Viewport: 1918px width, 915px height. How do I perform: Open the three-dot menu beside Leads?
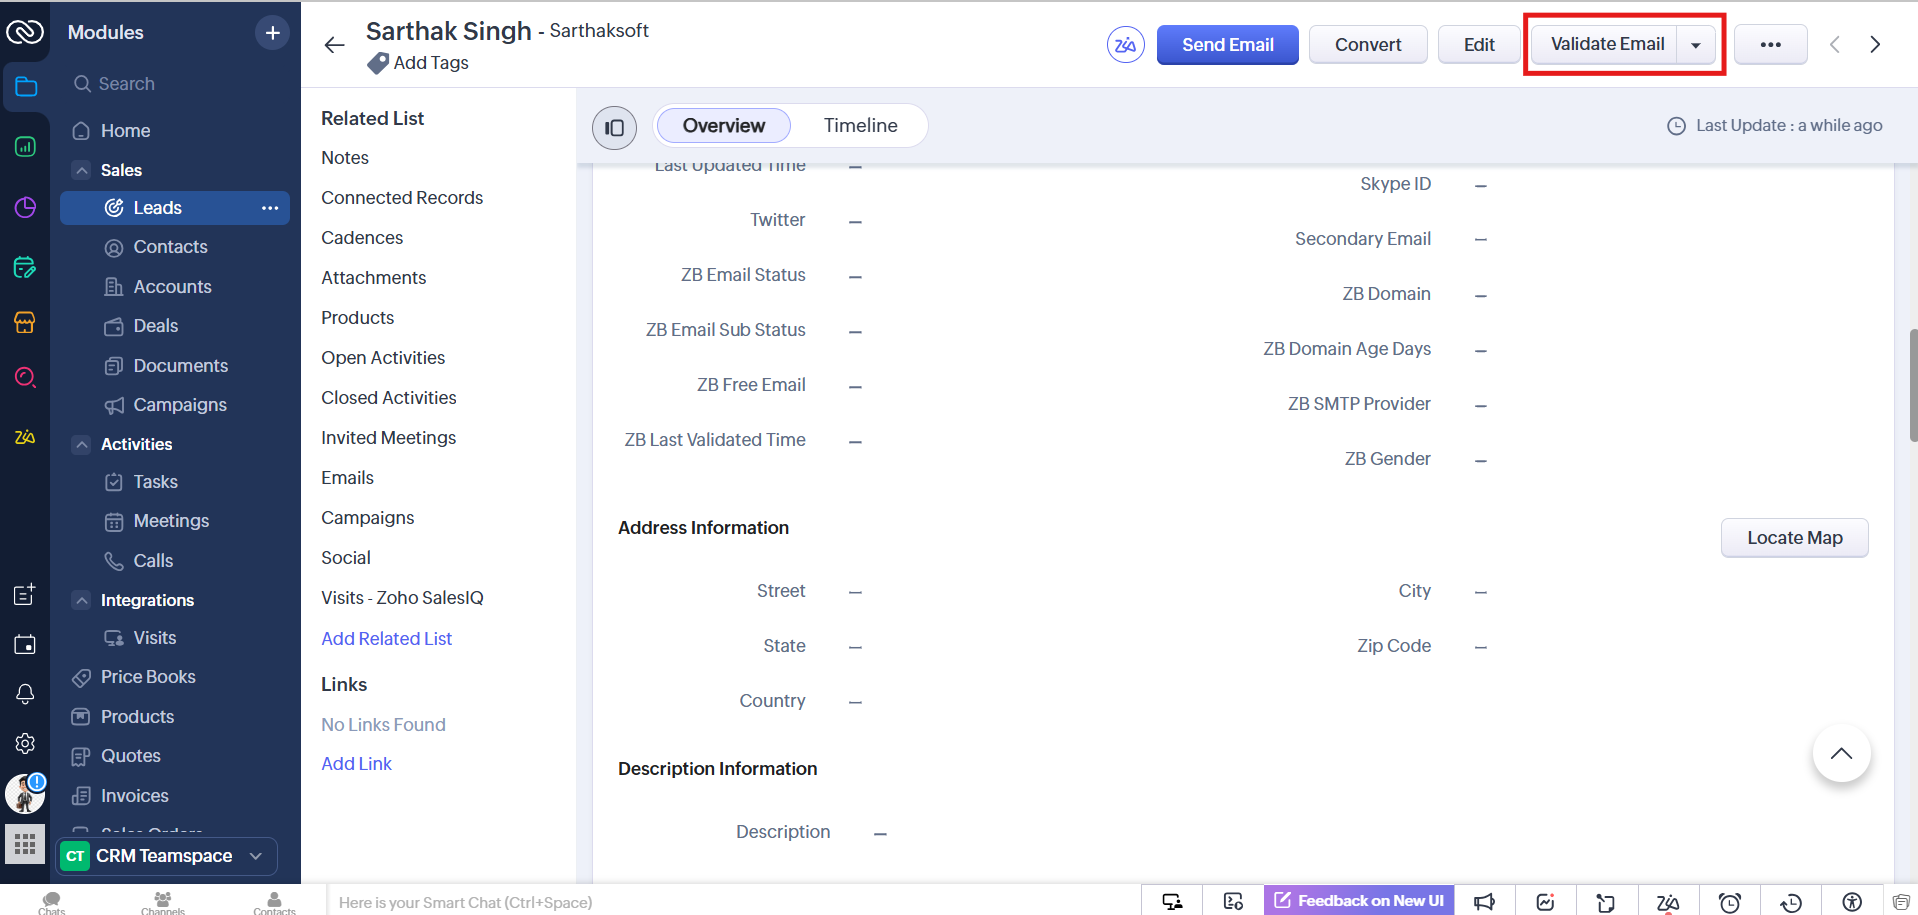[270, 208]
